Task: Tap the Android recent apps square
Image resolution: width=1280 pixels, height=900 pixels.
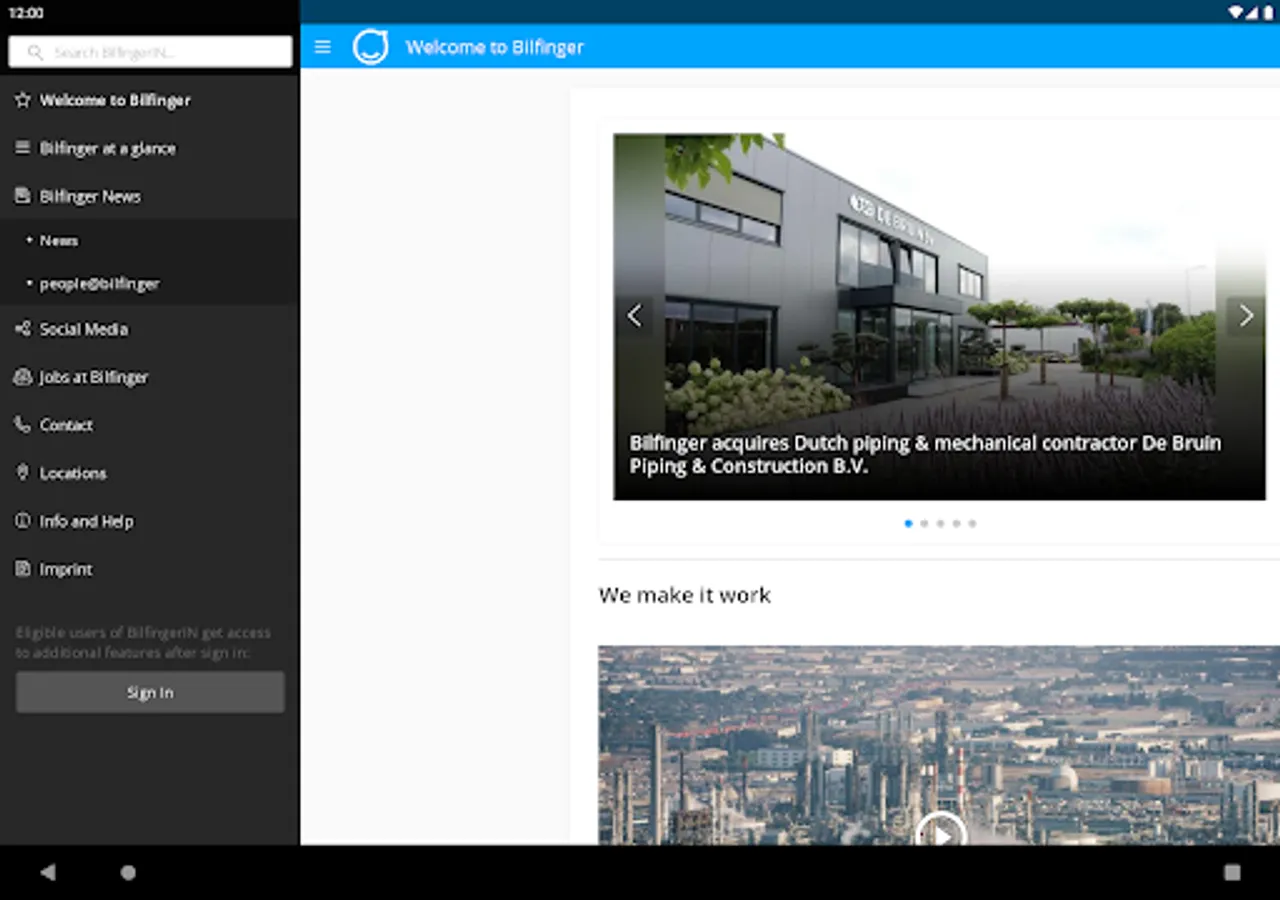Action: pyautogui.click(x=1232, y=872)
